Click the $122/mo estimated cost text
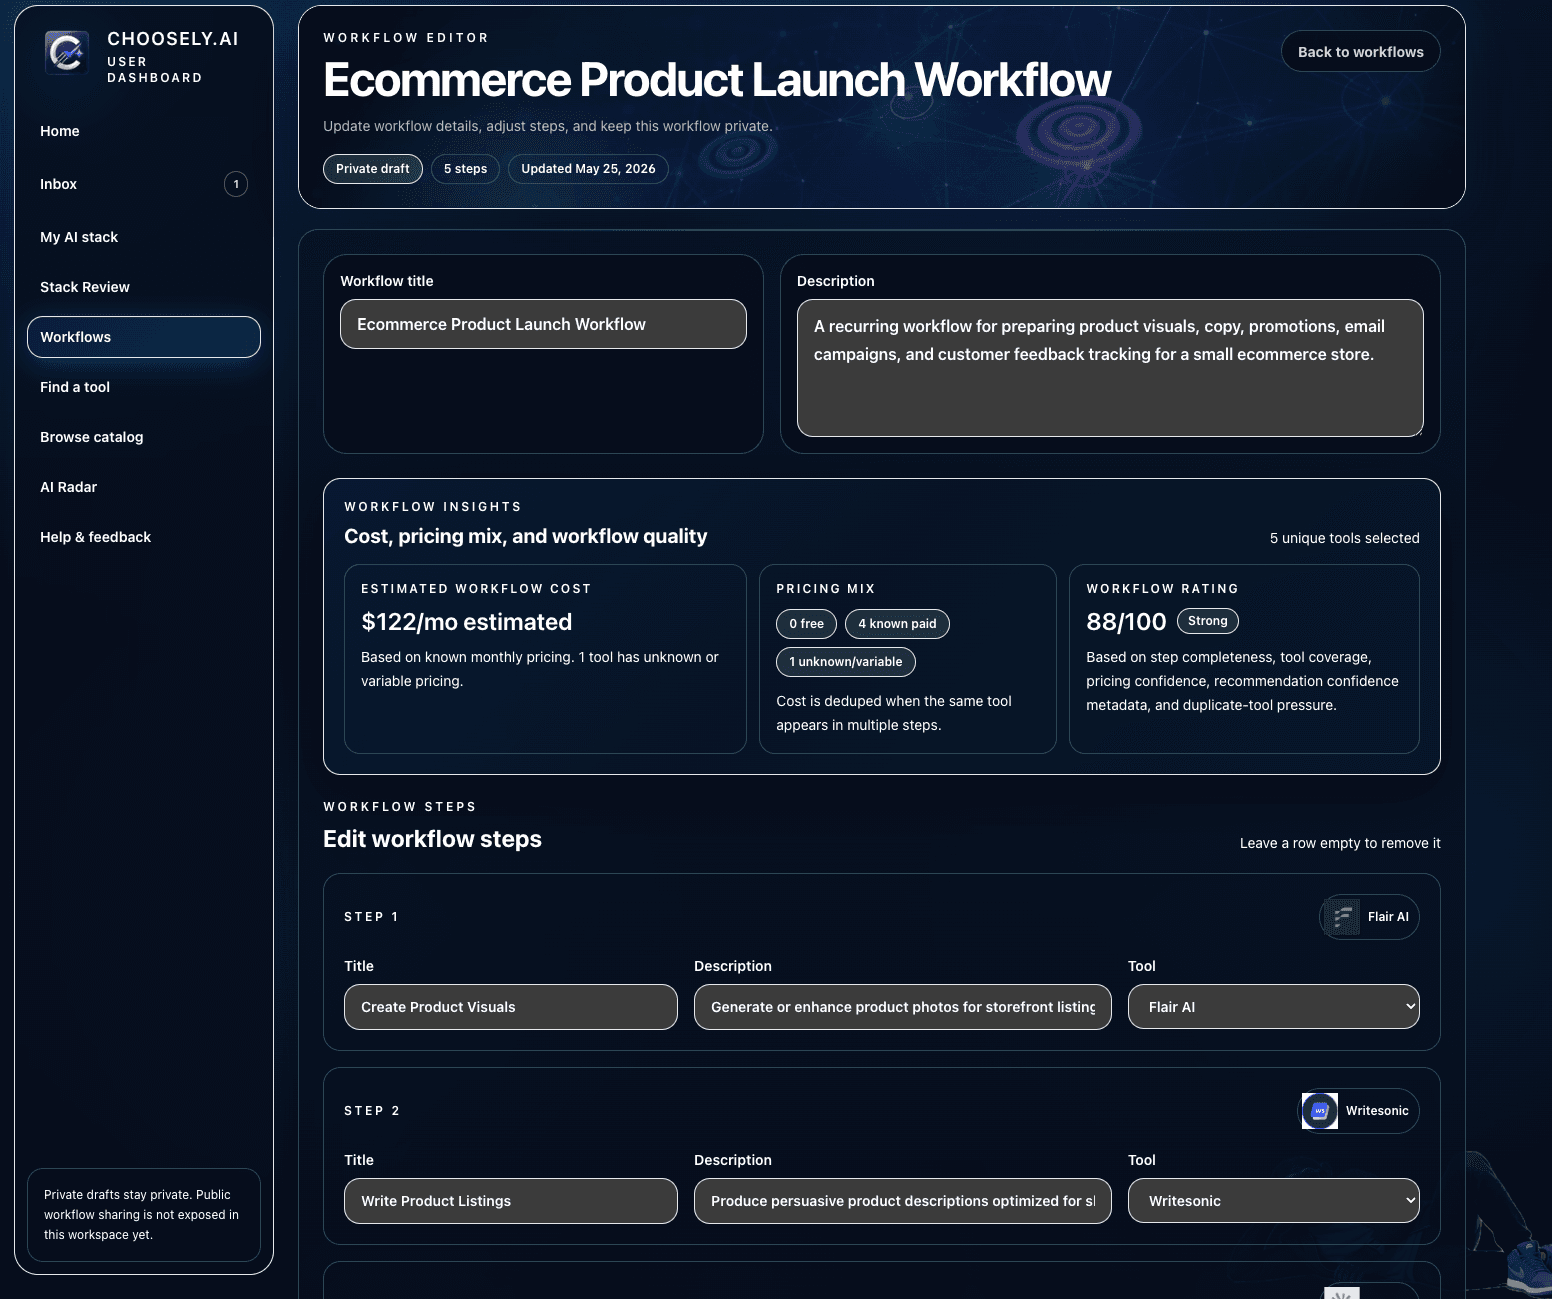1552x1299 pixels. (x=467, y=622)
